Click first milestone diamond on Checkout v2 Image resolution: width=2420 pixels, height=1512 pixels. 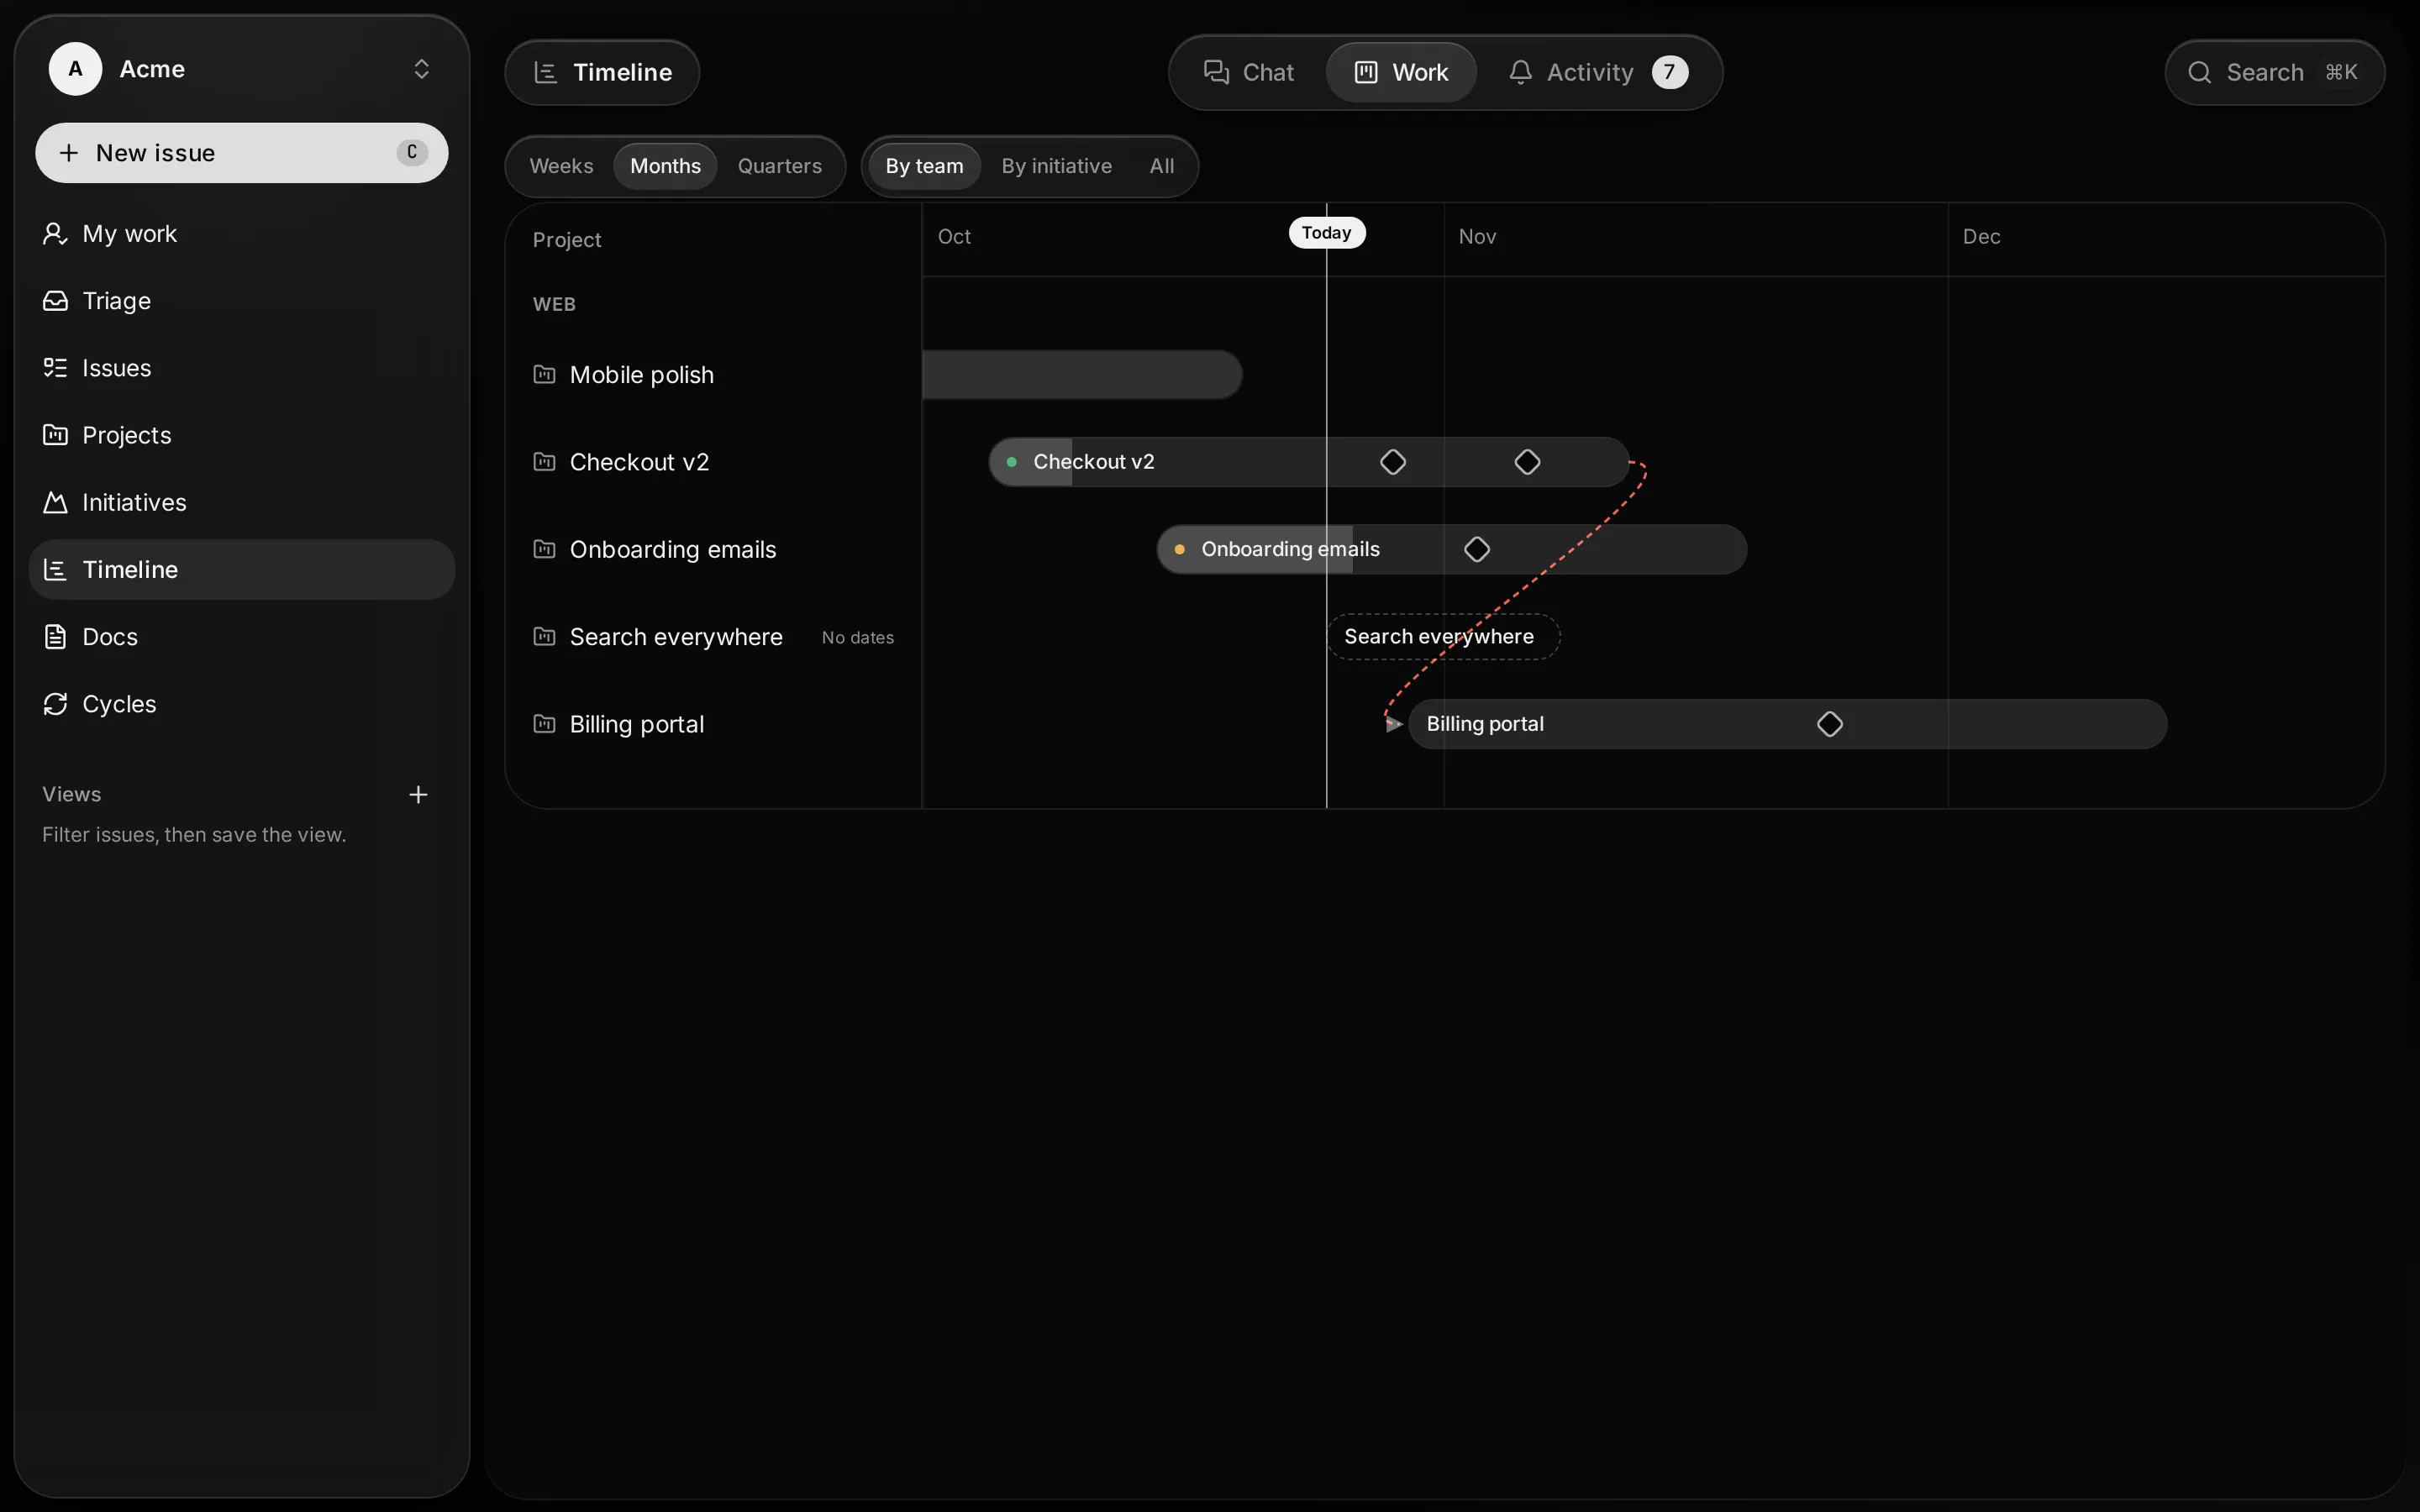coord(1393,462)
